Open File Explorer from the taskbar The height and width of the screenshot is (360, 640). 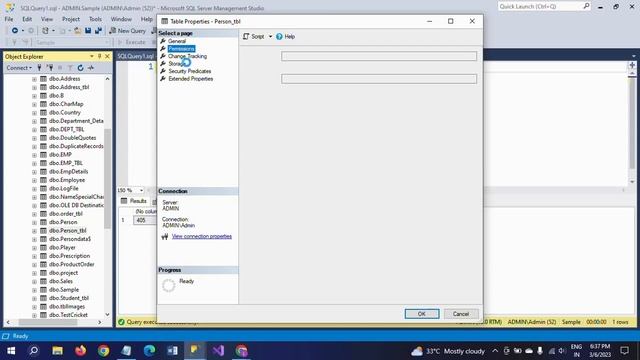(57, 351)
